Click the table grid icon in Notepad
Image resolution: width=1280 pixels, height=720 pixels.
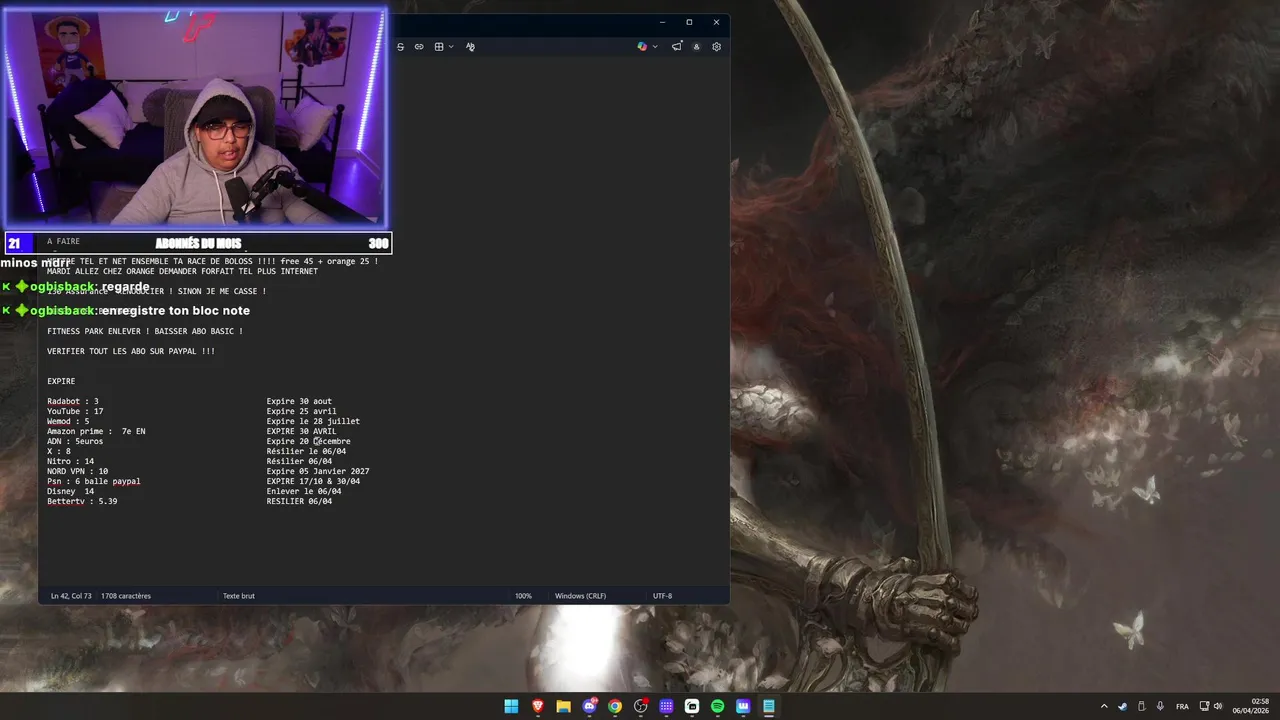[438, 47]
